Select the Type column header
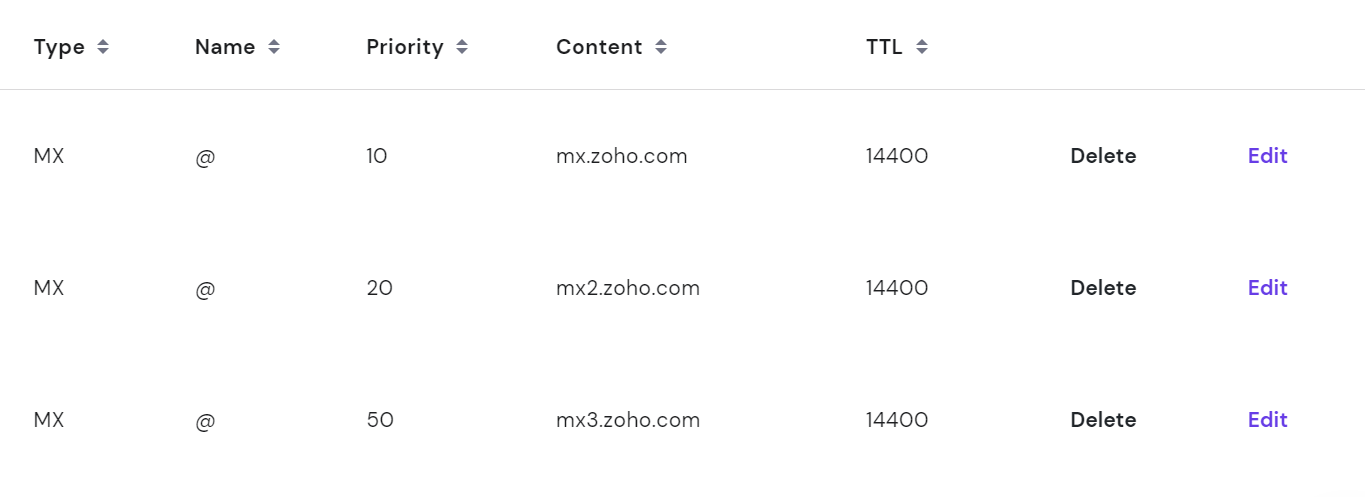The height and width of the screenshot is (497, 1365). pos(59,47)
